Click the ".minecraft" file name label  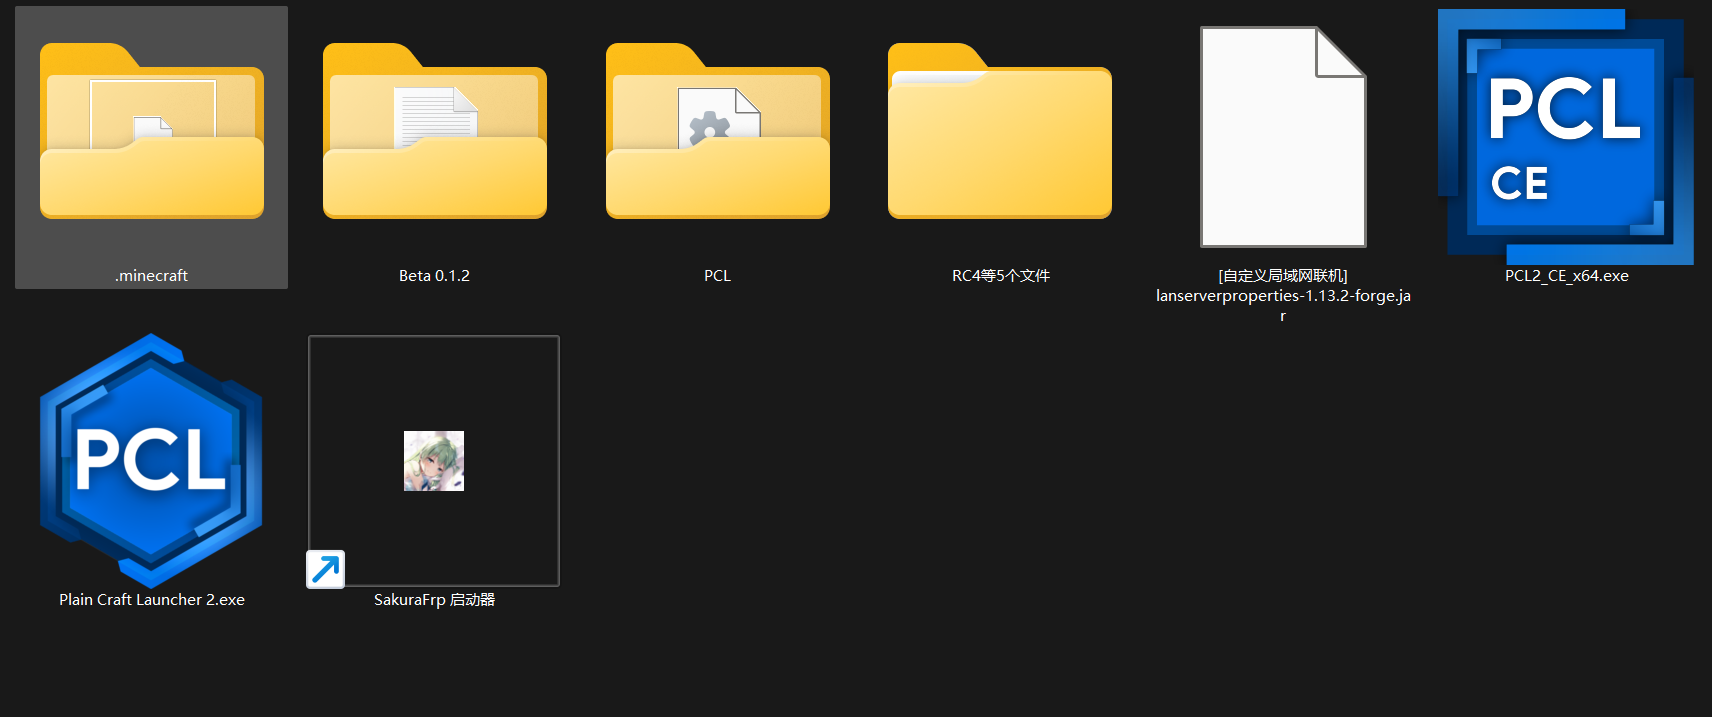tap(151, 276)
